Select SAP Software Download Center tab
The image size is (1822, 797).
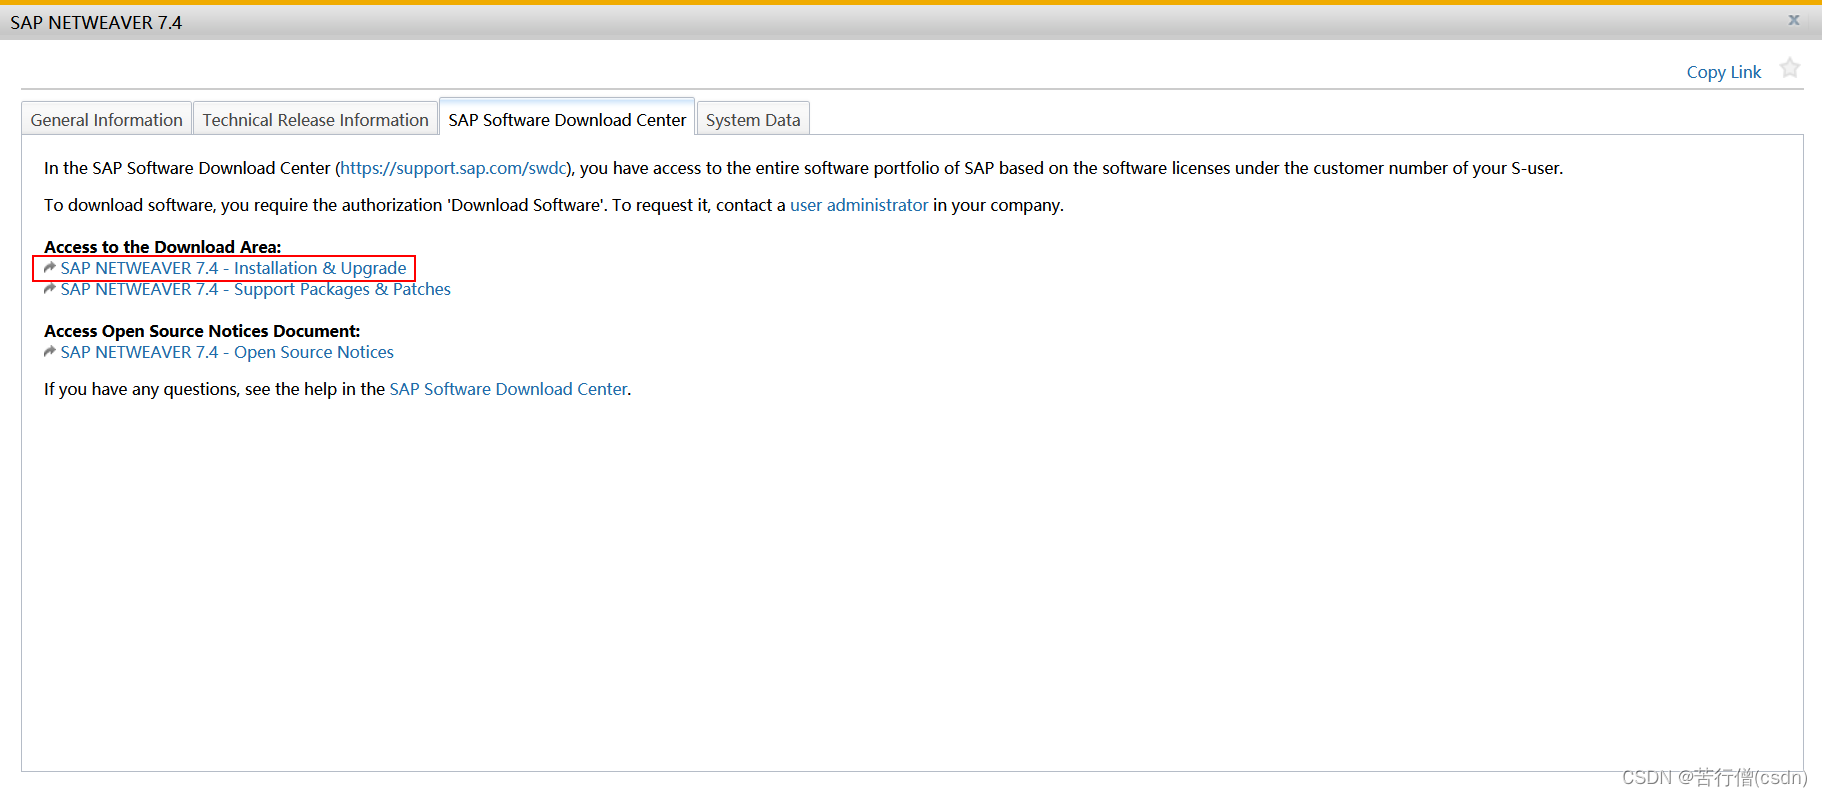(567, 118)
